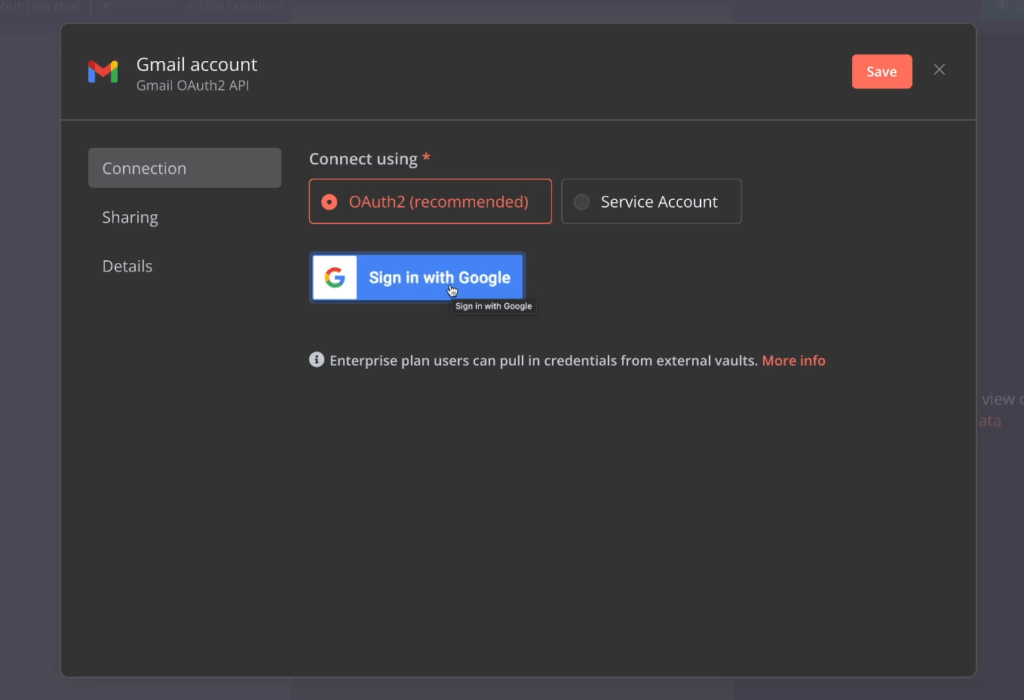The width and height of the screenshot is (1024, 700).
Task: Switch to the Sharing tab
Action: coord(130,217)
